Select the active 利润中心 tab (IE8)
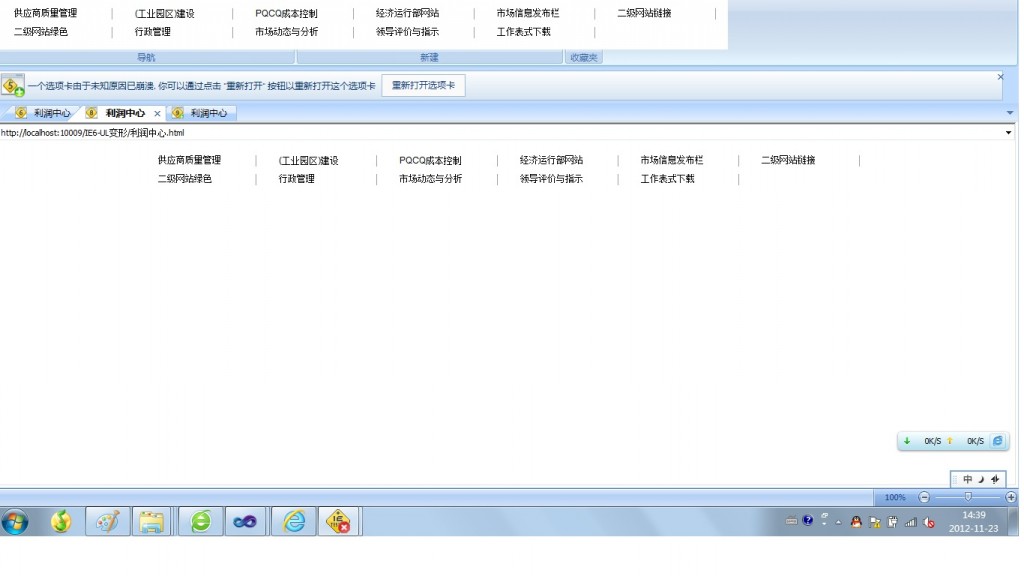1024x576 pixels. (x=122, y=113)
